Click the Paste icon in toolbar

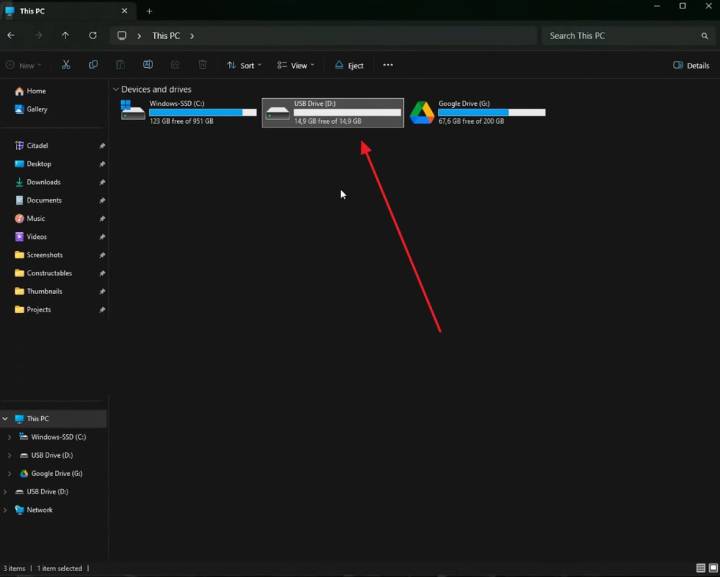[120, 65]
